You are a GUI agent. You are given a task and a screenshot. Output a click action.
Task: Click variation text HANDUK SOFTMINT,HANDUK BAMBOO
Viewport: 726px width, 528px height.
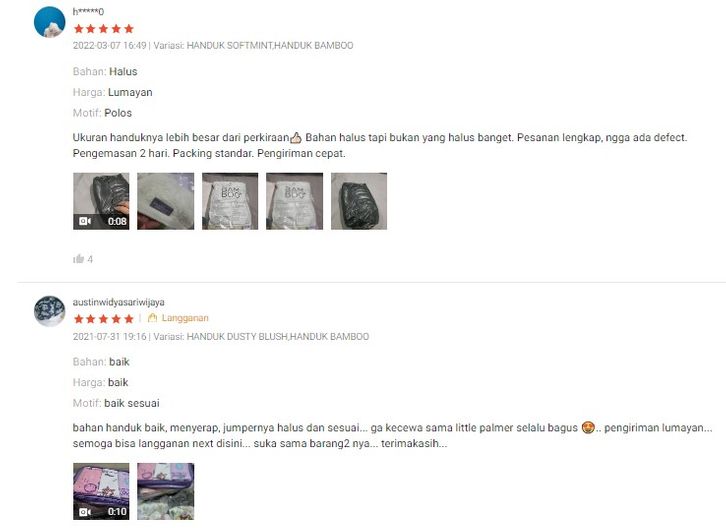pyautogui.click(x=270, y=45)
